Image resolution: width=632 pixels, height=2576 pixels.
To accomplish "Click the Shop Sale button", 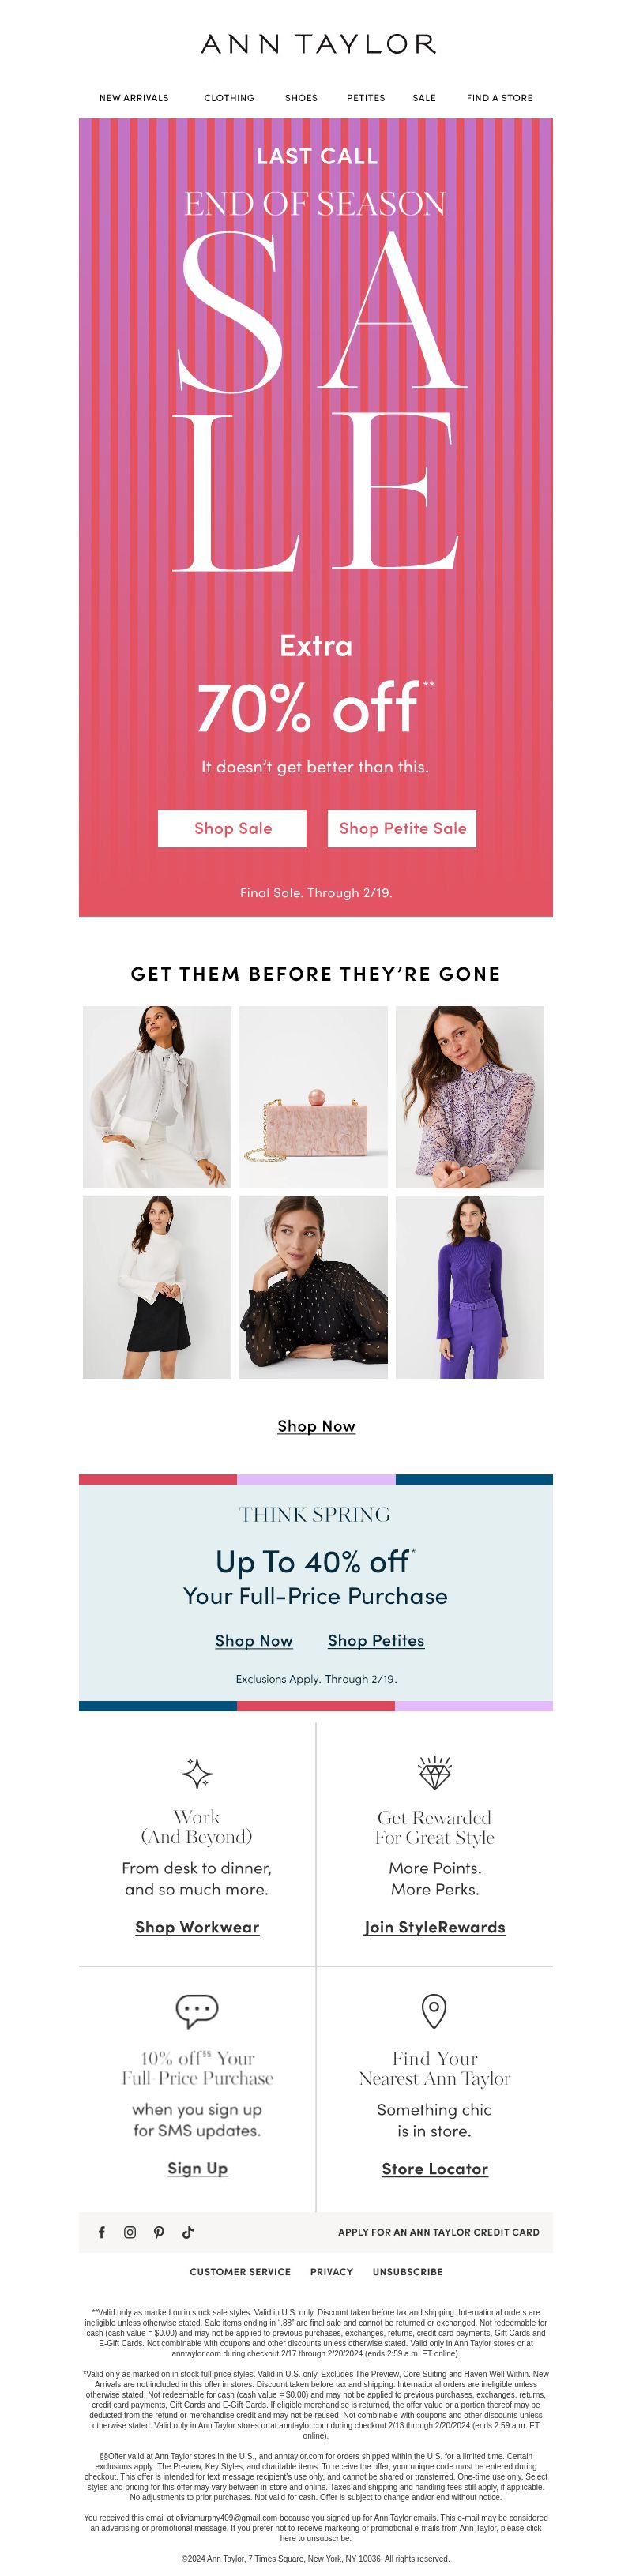I will [232, 828].
